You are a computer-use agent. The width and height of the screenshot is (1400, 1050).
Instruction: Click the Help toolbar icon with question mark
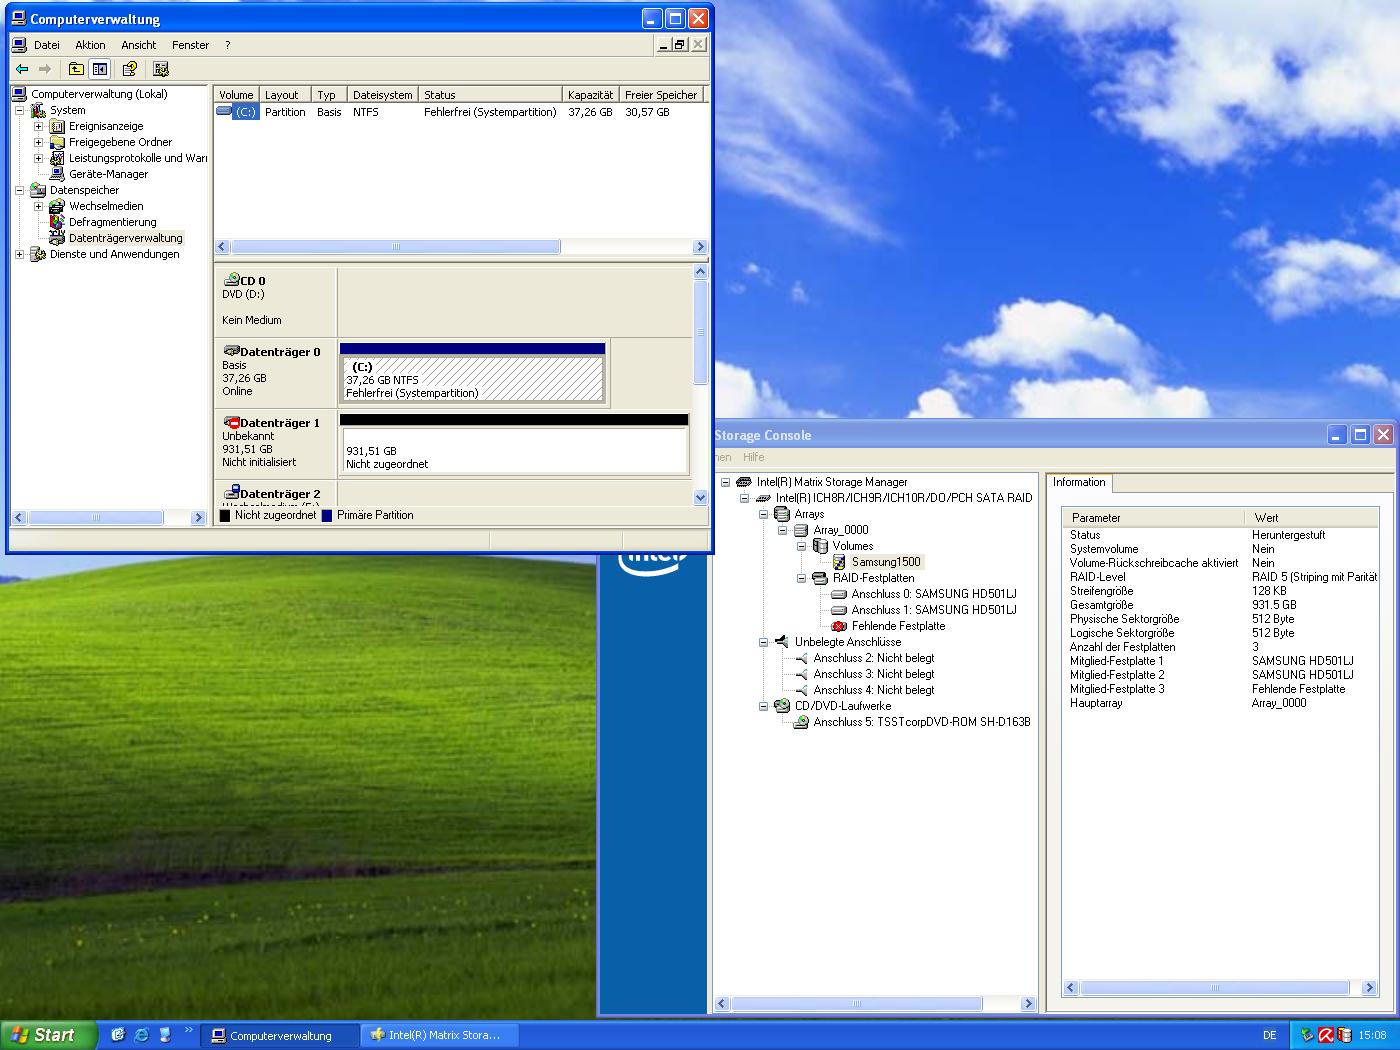[x=129, y=69]
